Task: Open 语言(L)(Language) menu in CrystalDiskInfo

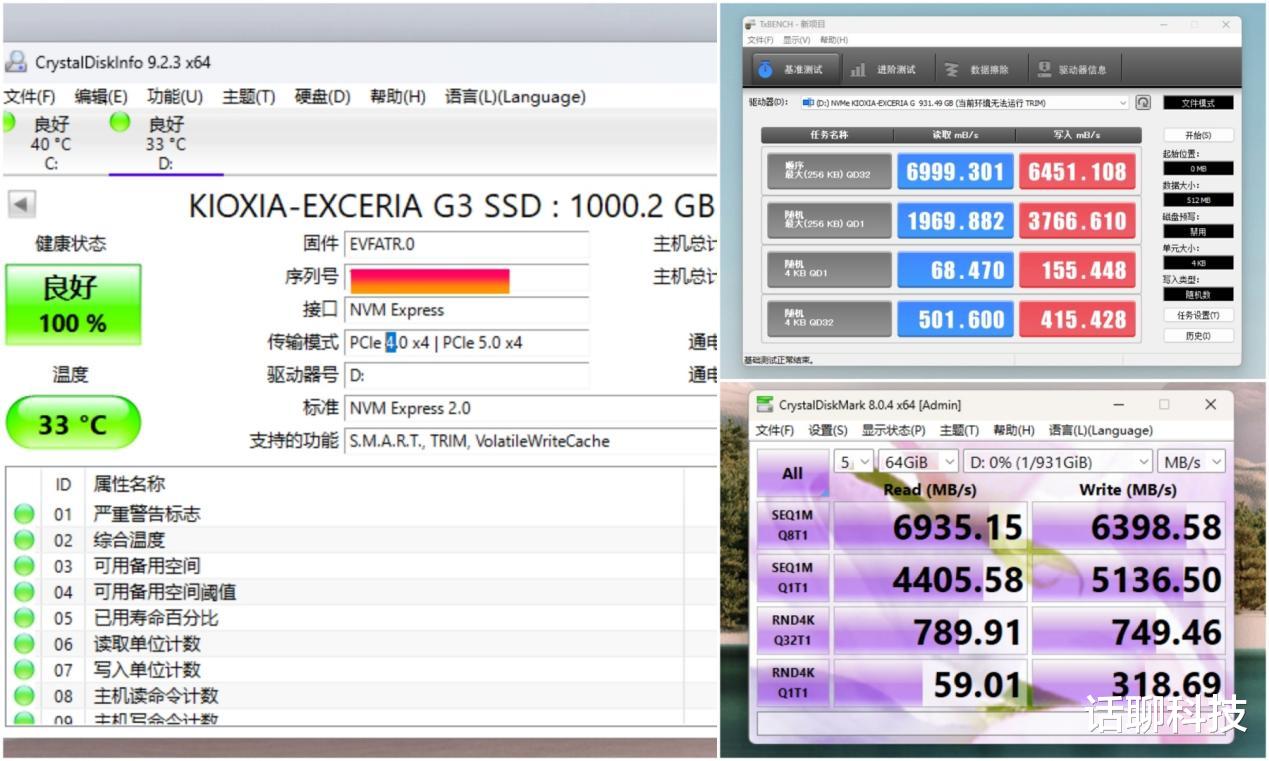Action: 515,97
